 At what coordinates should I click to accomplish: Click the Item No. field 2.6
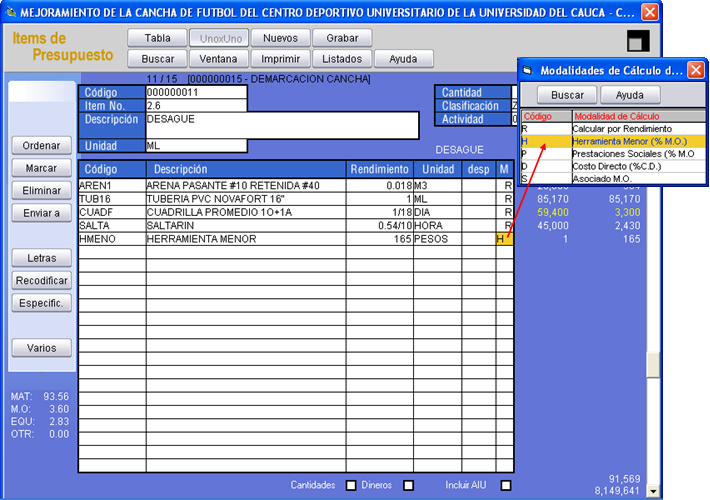197,106
